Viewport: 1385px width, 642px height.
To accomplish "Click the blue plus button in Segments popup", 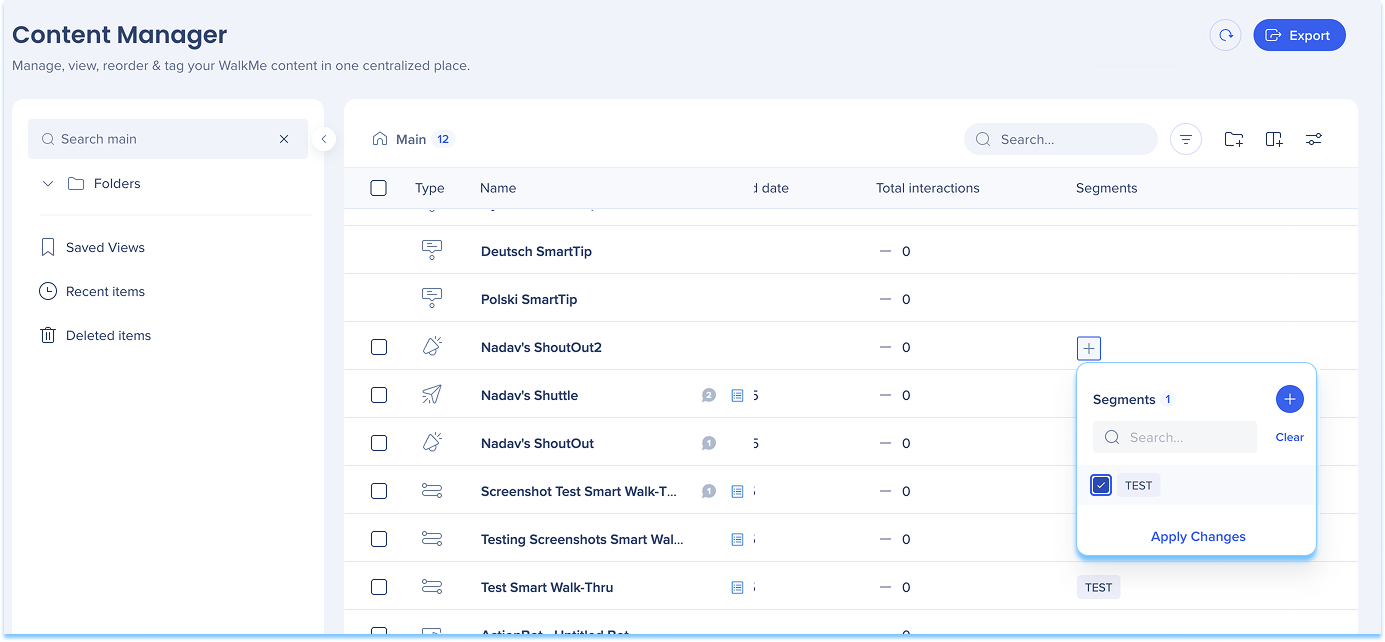I will coord(1289,399).
